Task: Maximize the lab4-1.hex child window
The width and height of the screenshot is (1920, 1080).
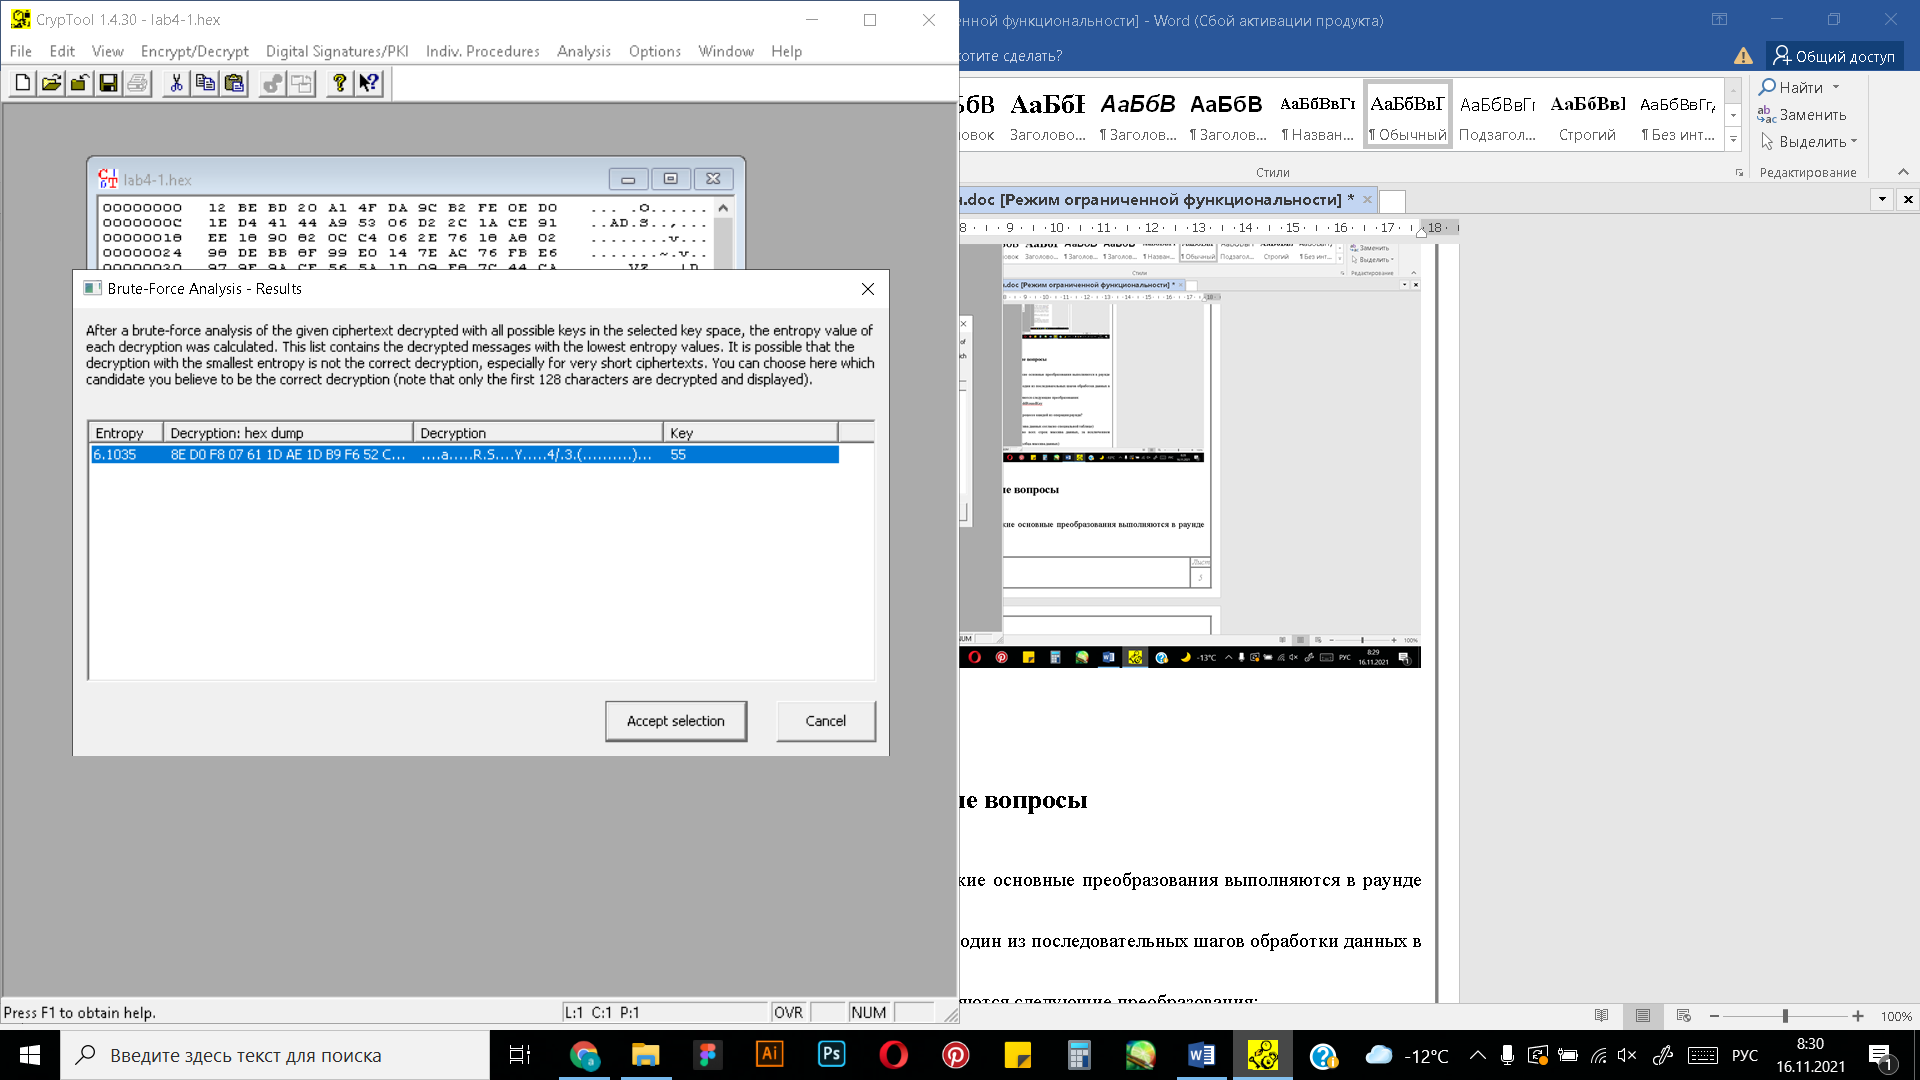Action: point(670,179)
